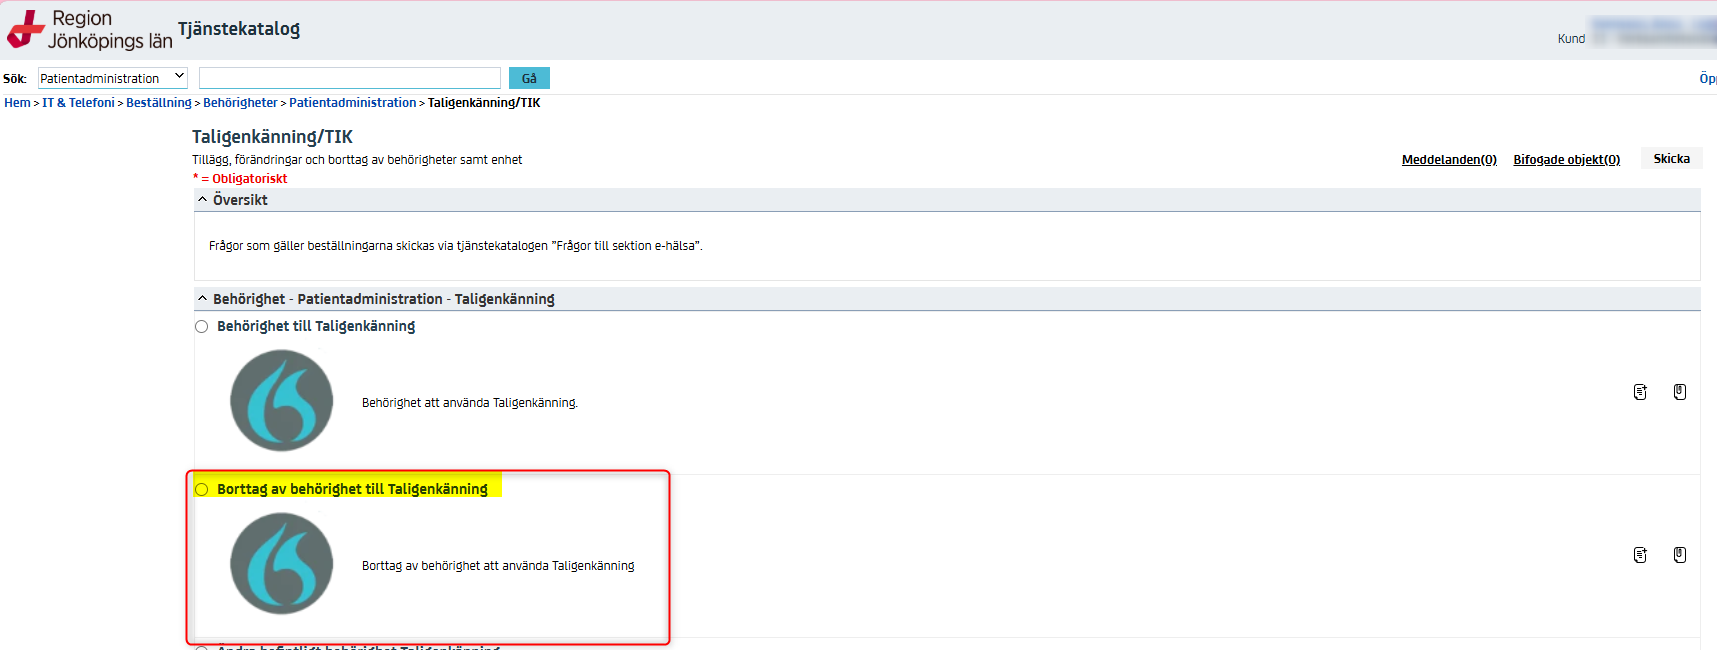This screenshot has width=1717, height=650.
Task: Open the Patientadministration search category dropdown
Action: (x=113, y=78)
